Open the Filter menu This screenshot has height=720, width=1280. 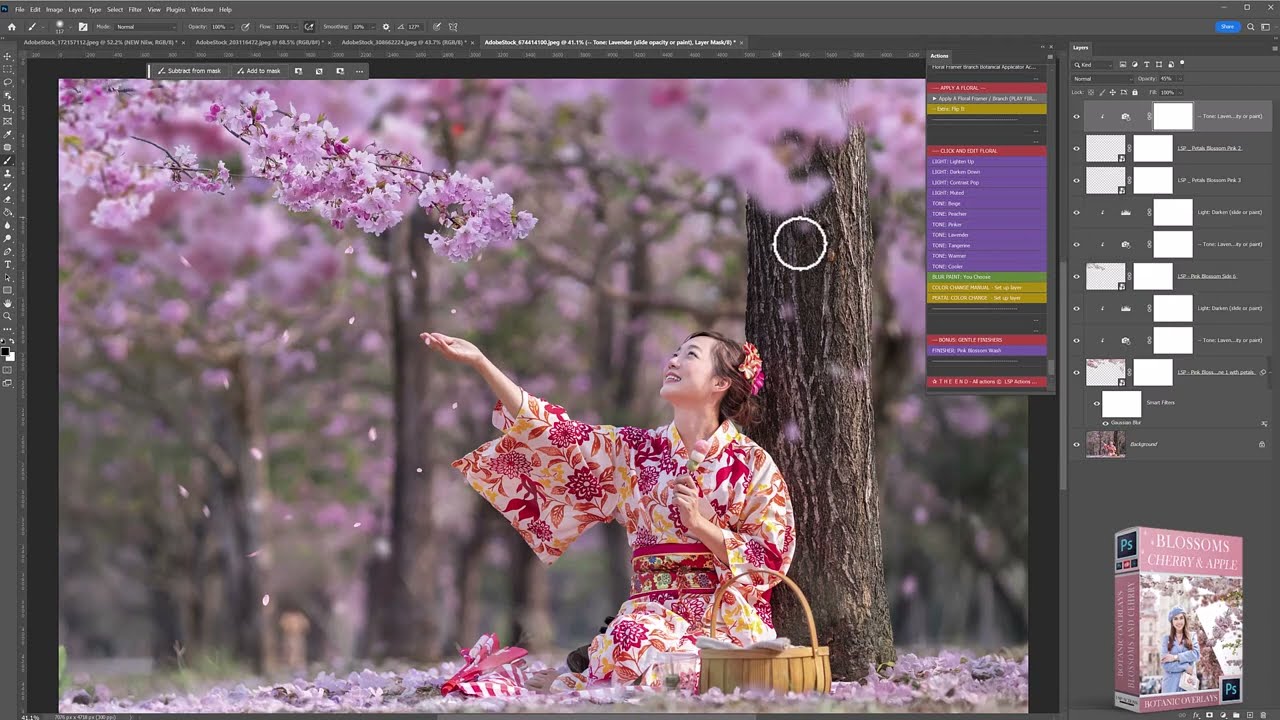click(x=133, y=9)
